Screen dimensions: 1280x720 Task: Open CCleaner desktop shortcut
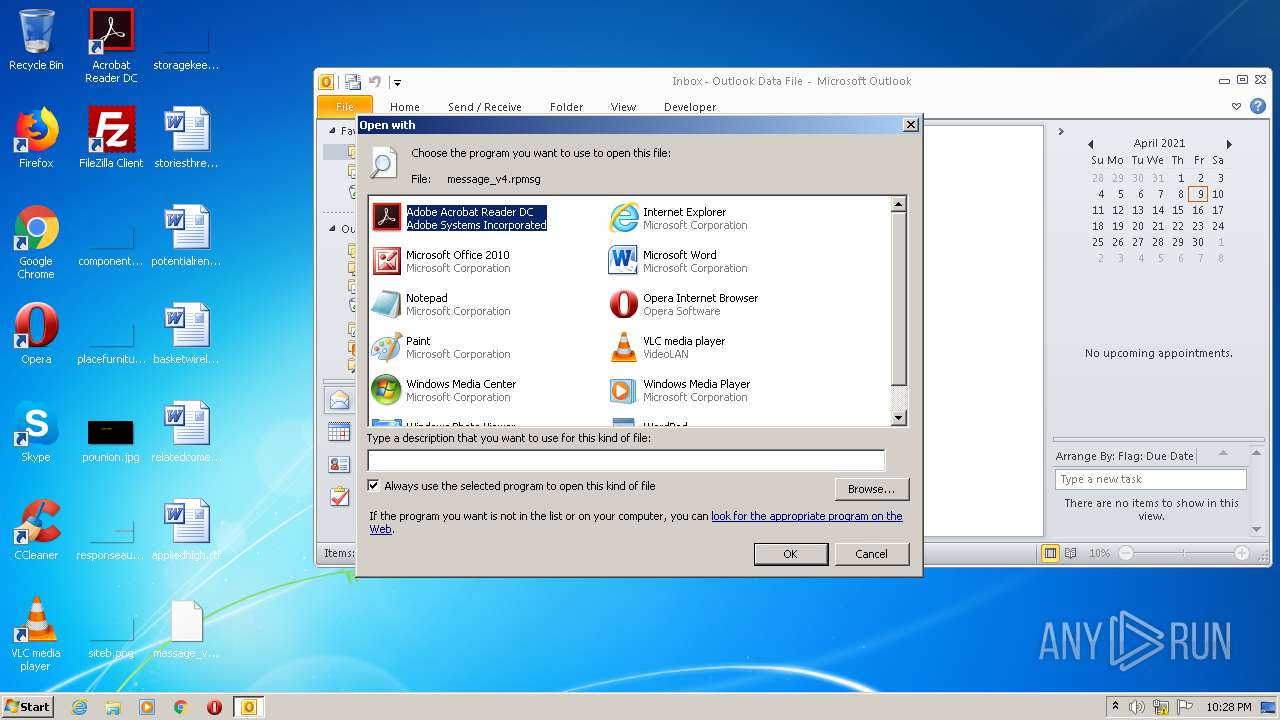[x=36, y=531]
